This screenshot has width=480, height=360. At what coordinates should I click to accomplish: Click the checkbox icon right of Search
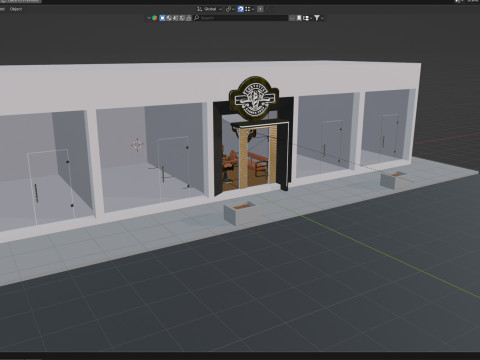[292, 18]
